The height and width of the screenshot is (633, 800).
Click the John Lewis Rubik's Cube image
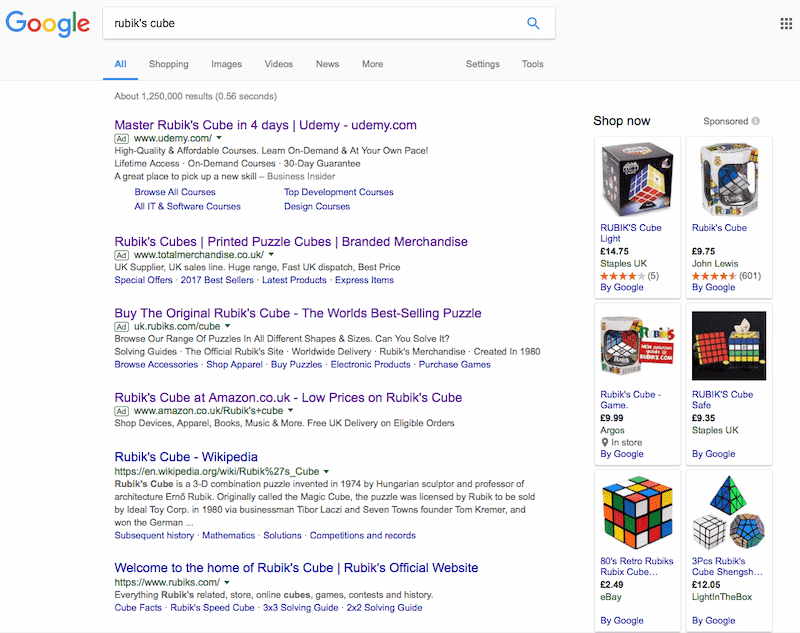(x=729, y=179)
